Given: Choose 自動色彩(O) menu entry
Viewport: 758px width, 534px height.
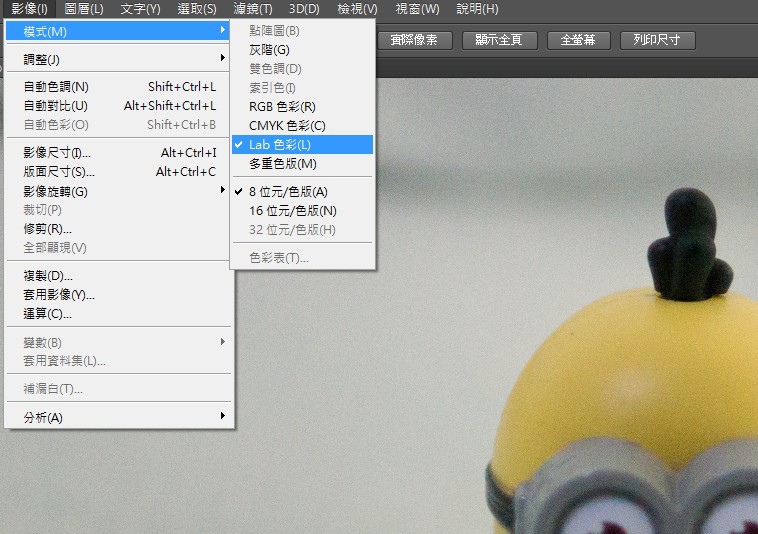Looking at the screenshot, I should tap(117, 125).
